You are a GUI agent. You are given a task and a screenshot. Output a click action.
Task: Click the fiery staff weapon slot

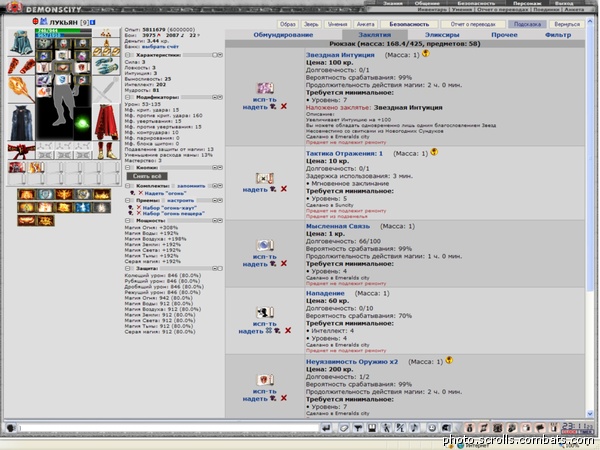(21, 90)
